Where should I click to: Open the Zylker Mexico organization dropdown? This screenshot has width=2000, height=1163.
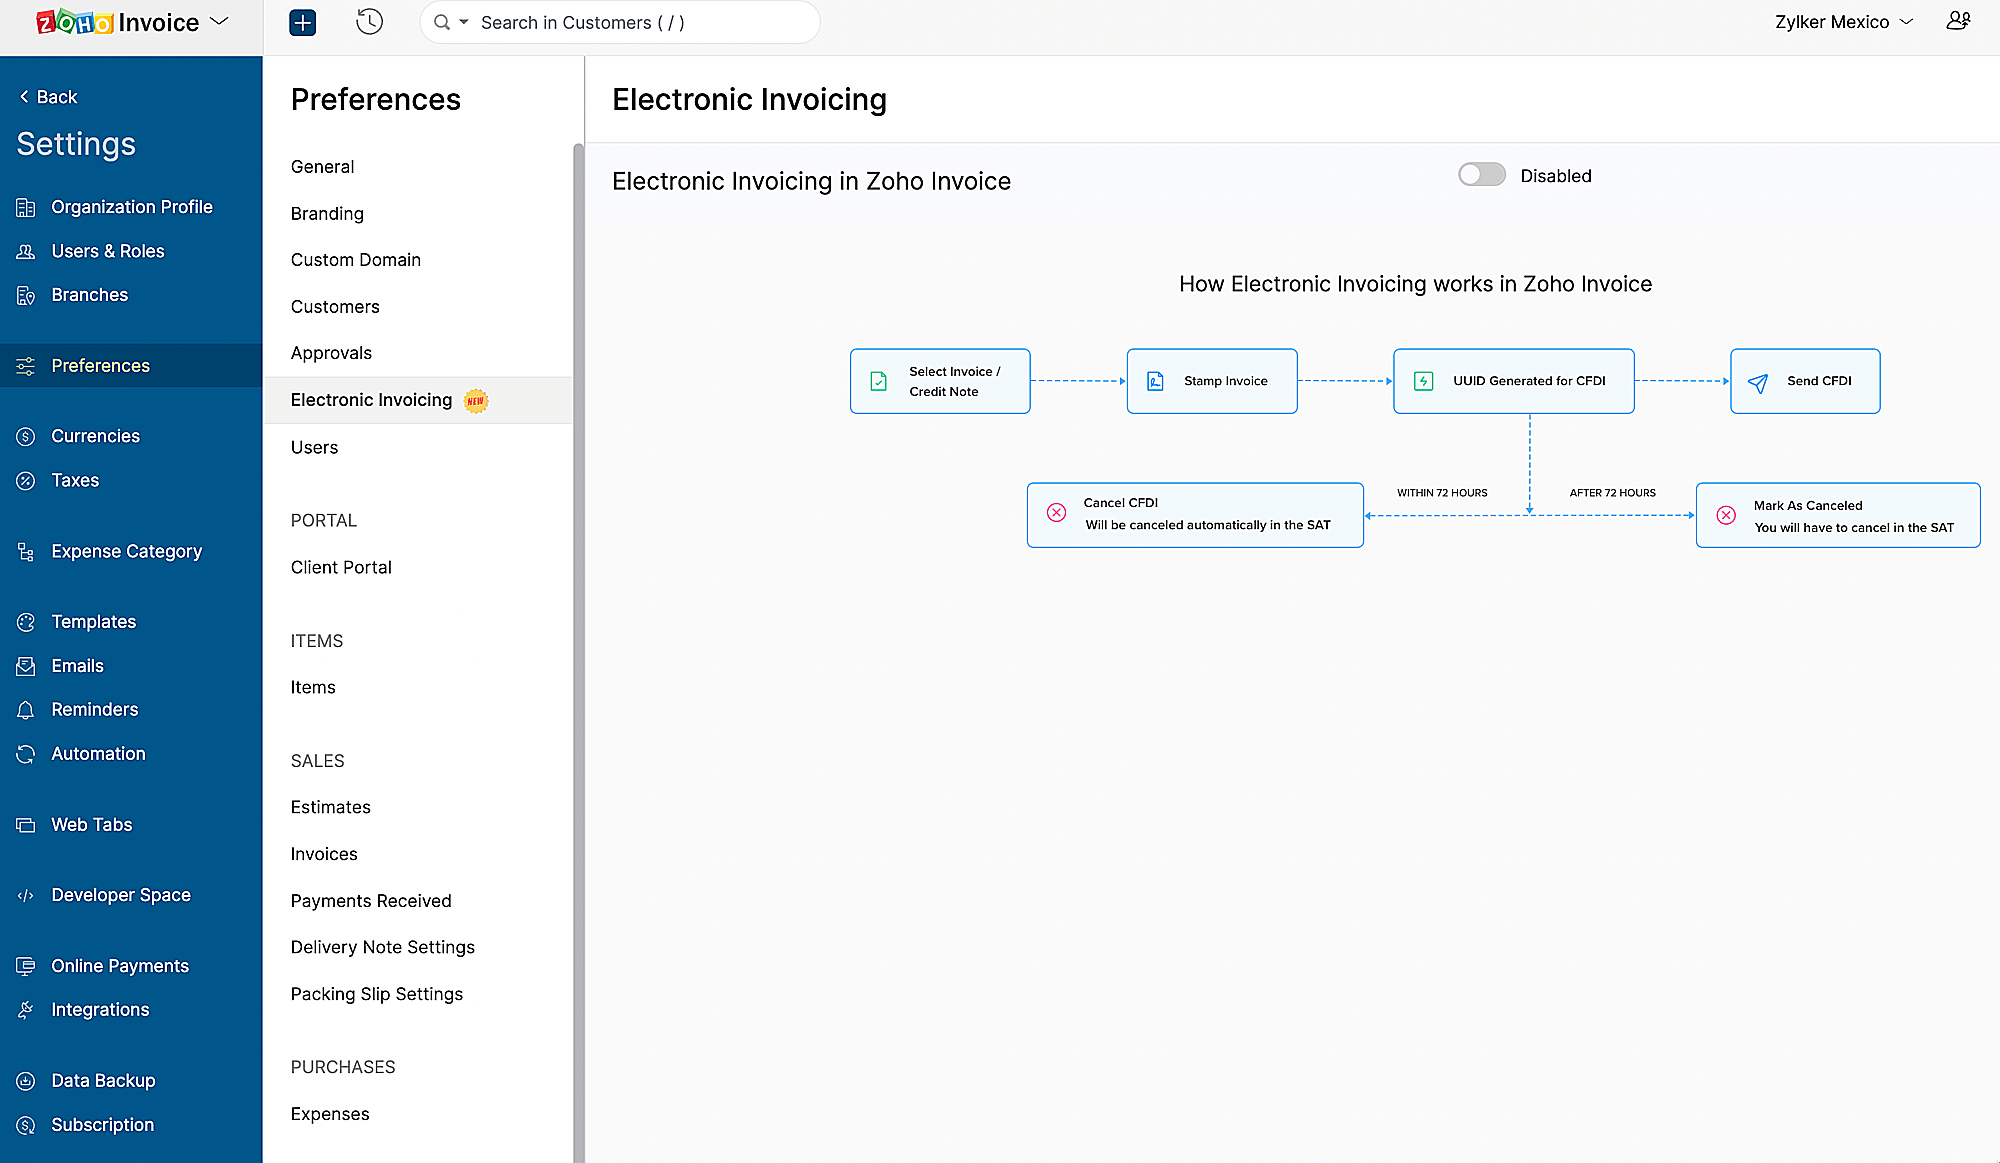(x=1843, y=21)
